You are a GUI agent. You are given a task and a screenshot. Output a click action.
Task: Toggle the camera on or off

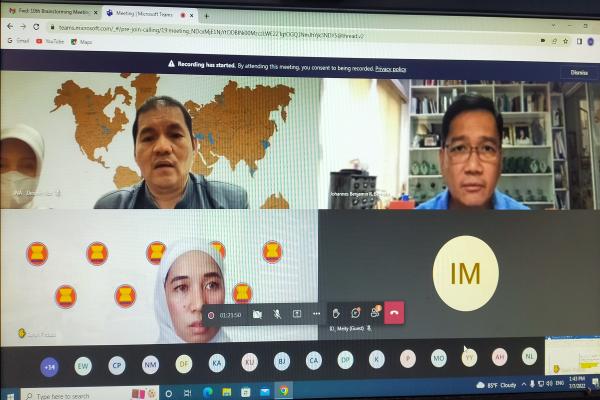(257, 315)
